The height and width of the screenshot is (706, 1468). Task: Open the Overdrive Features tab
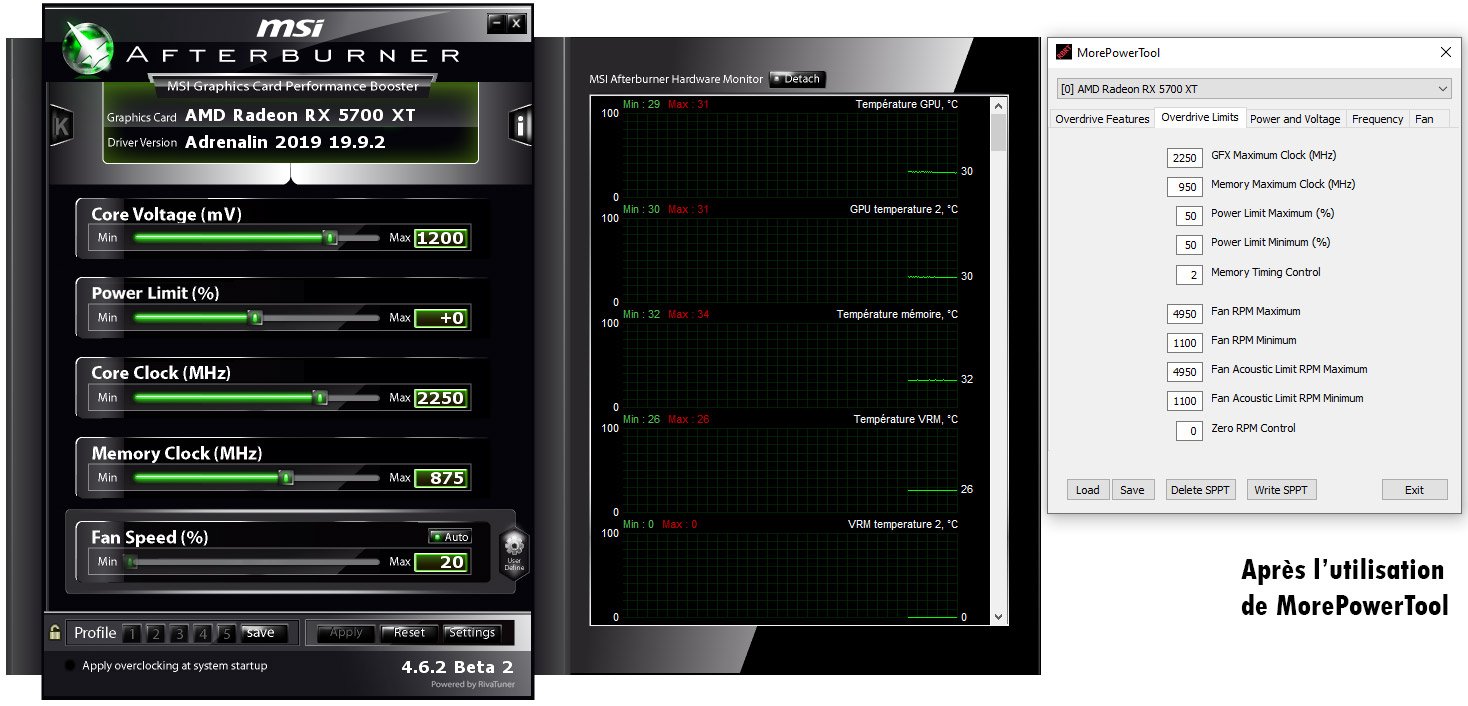point(1102,119)
